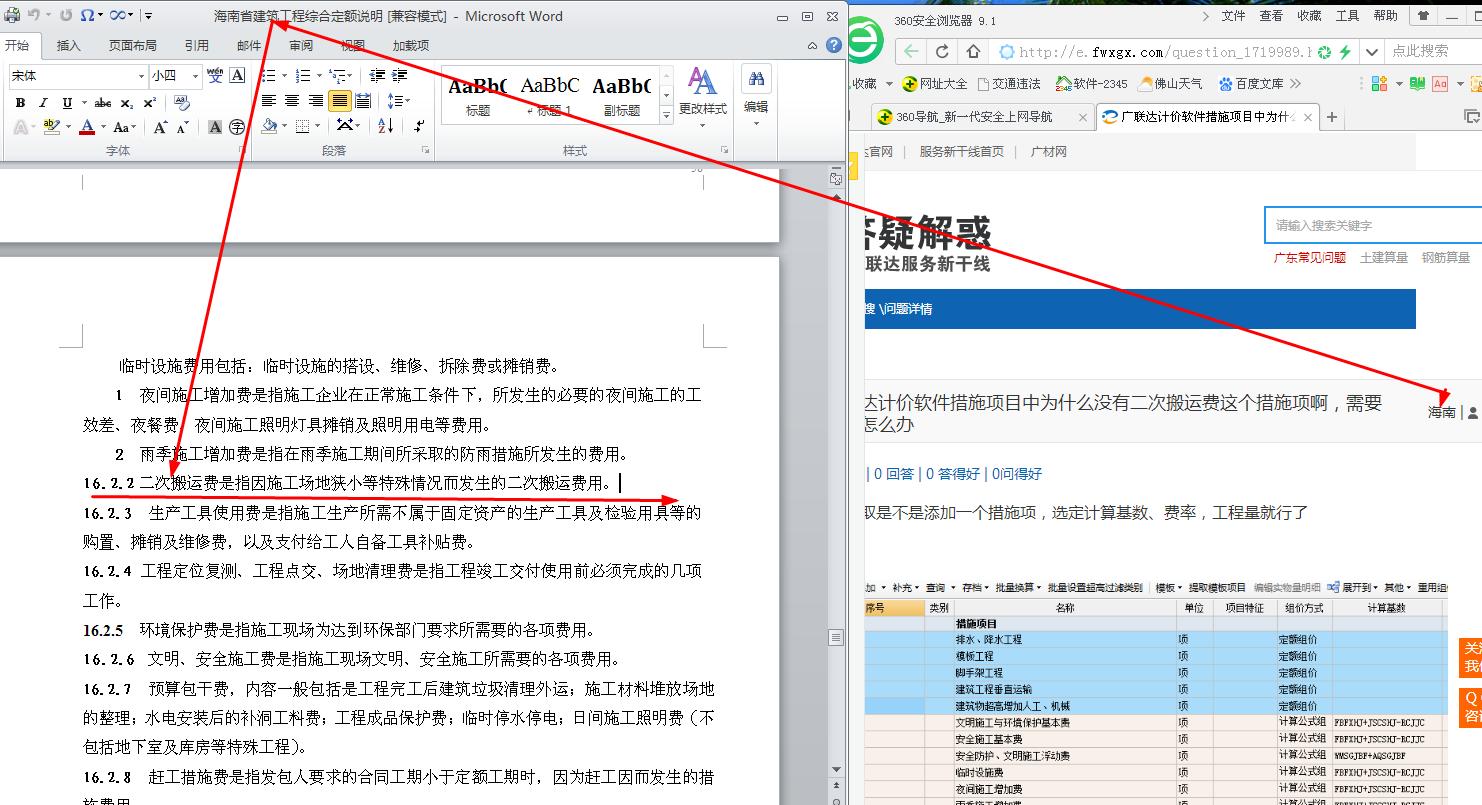This screenshot has height=805, width=1482.
Task: Open the 引用 ribbon tab
Action: tap(197, 45)
